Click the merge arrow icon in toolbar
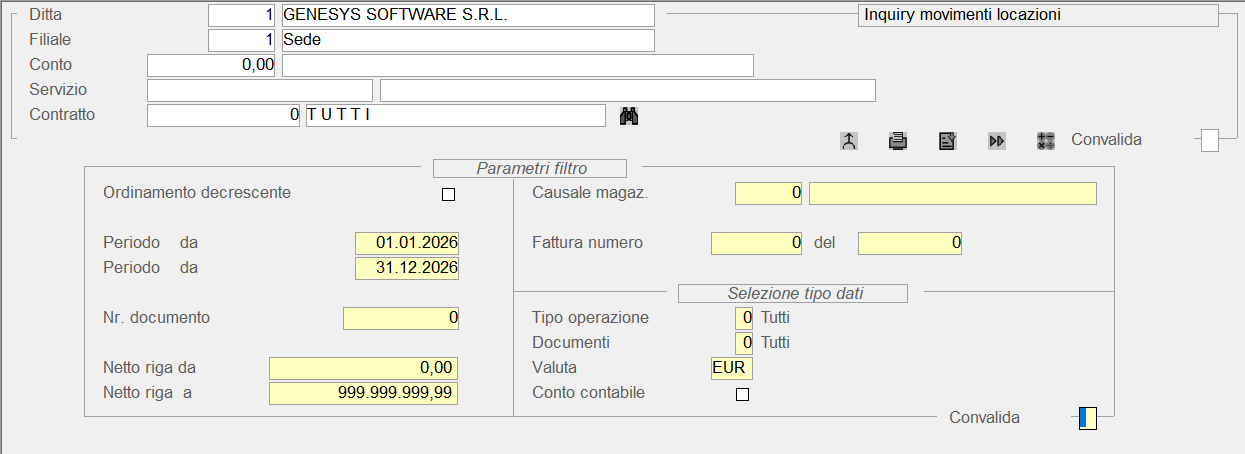This screenshot has height=454, width=1245. click(x=848, y=141)
